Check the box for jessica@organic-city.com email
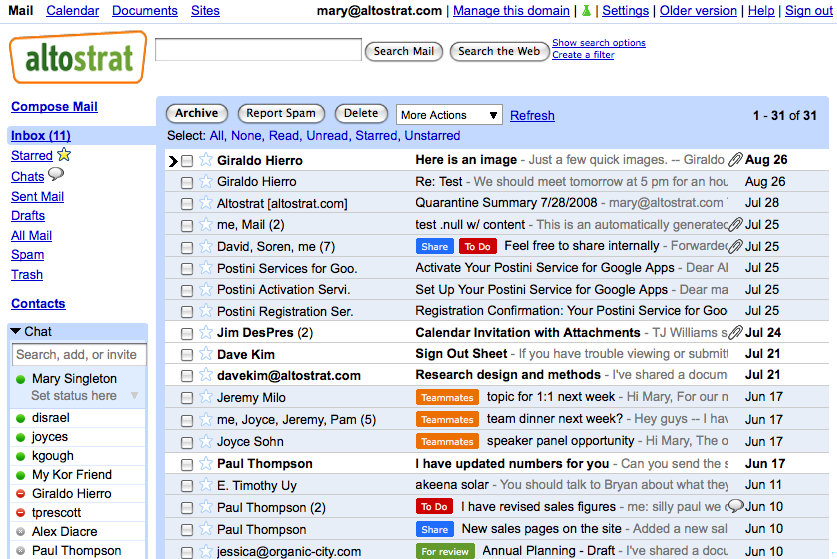Image resolution: width=837 pixels, height=559 pixels. pos(187,552)
